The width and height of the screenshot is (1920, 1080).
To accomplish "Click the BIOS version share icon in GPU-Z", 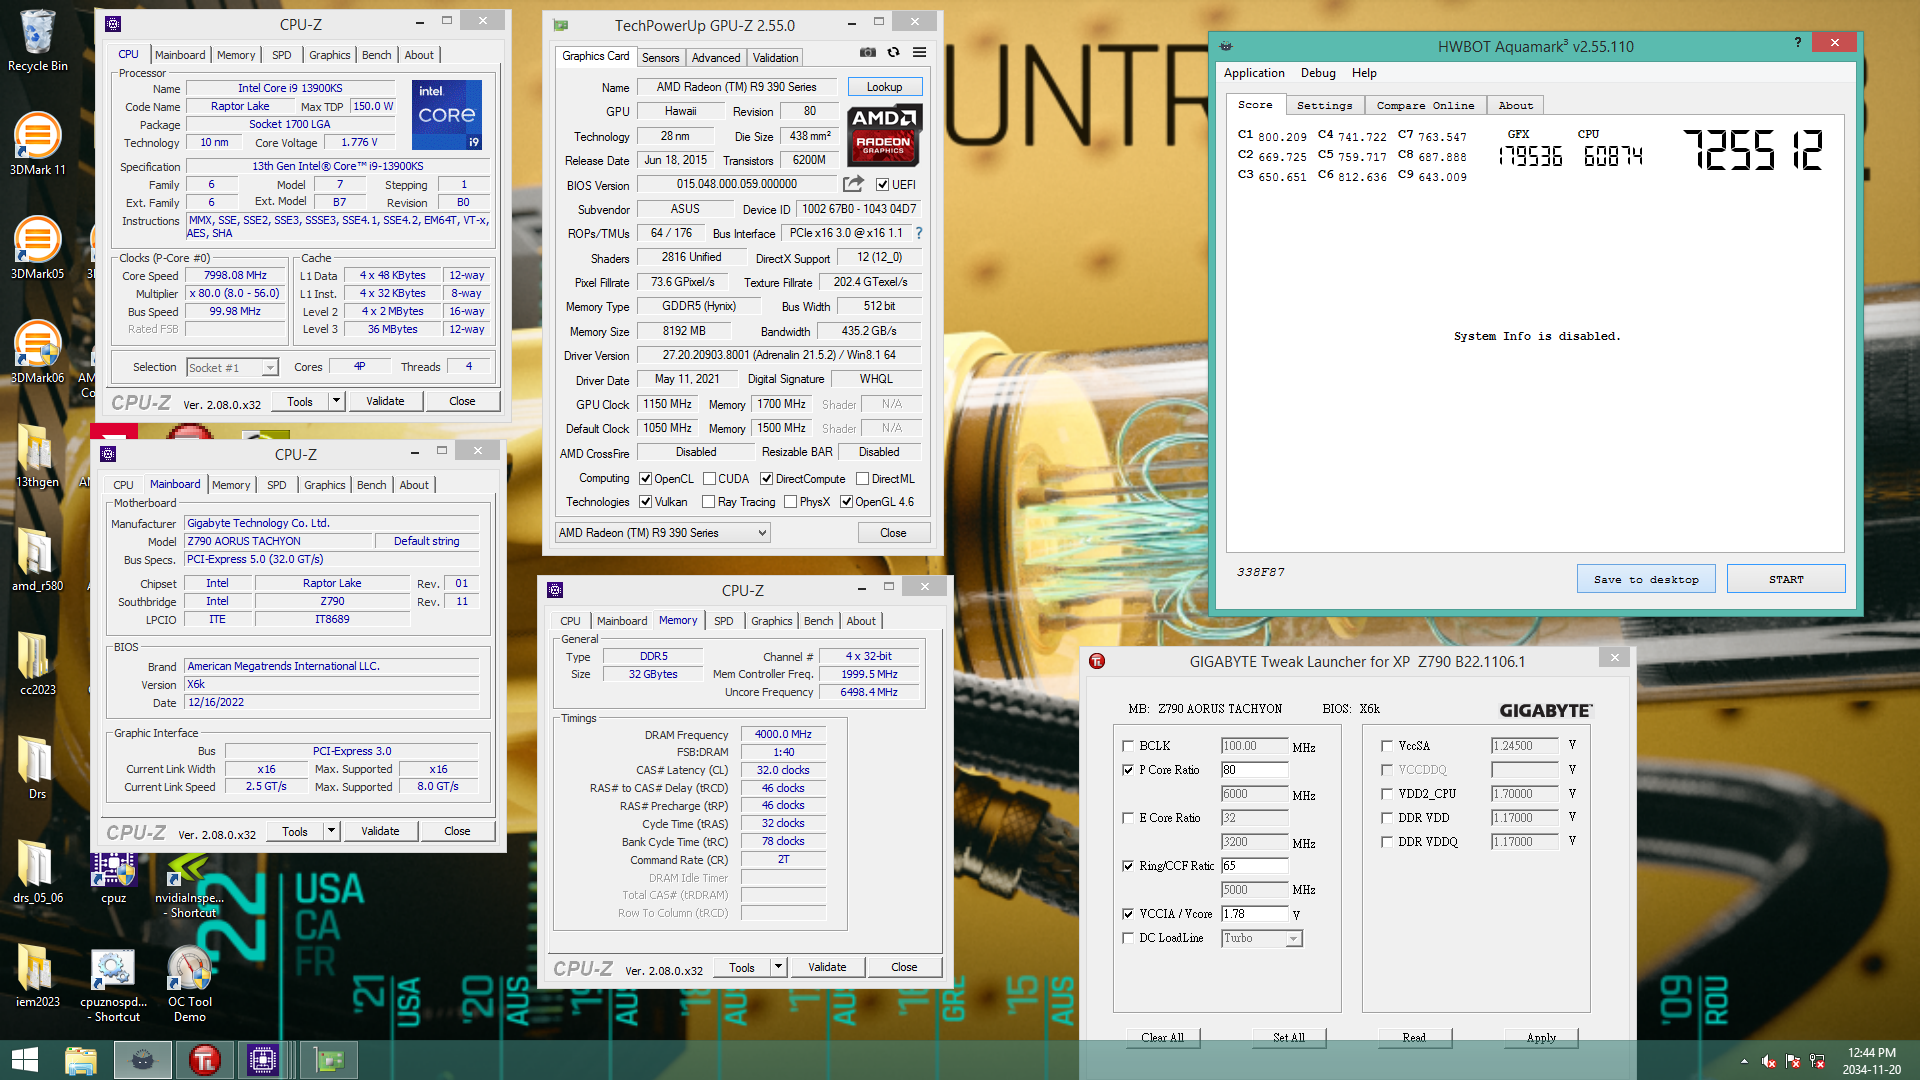I will click(x=853, y=184).
